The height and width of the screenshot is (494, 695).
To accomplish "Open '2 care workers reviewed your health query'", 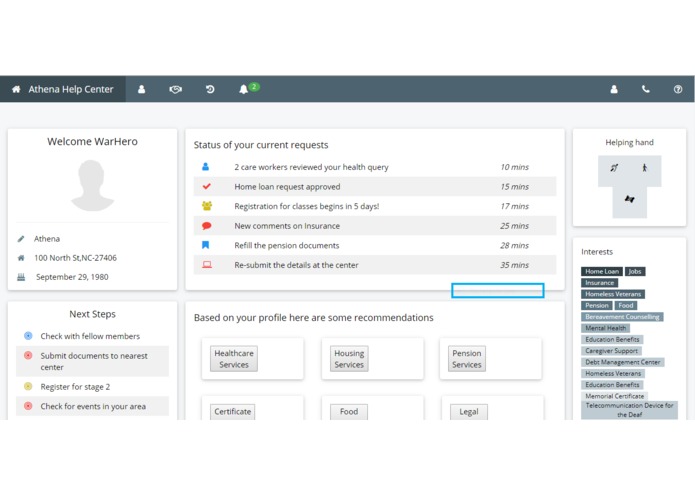I will click(311, 167).
